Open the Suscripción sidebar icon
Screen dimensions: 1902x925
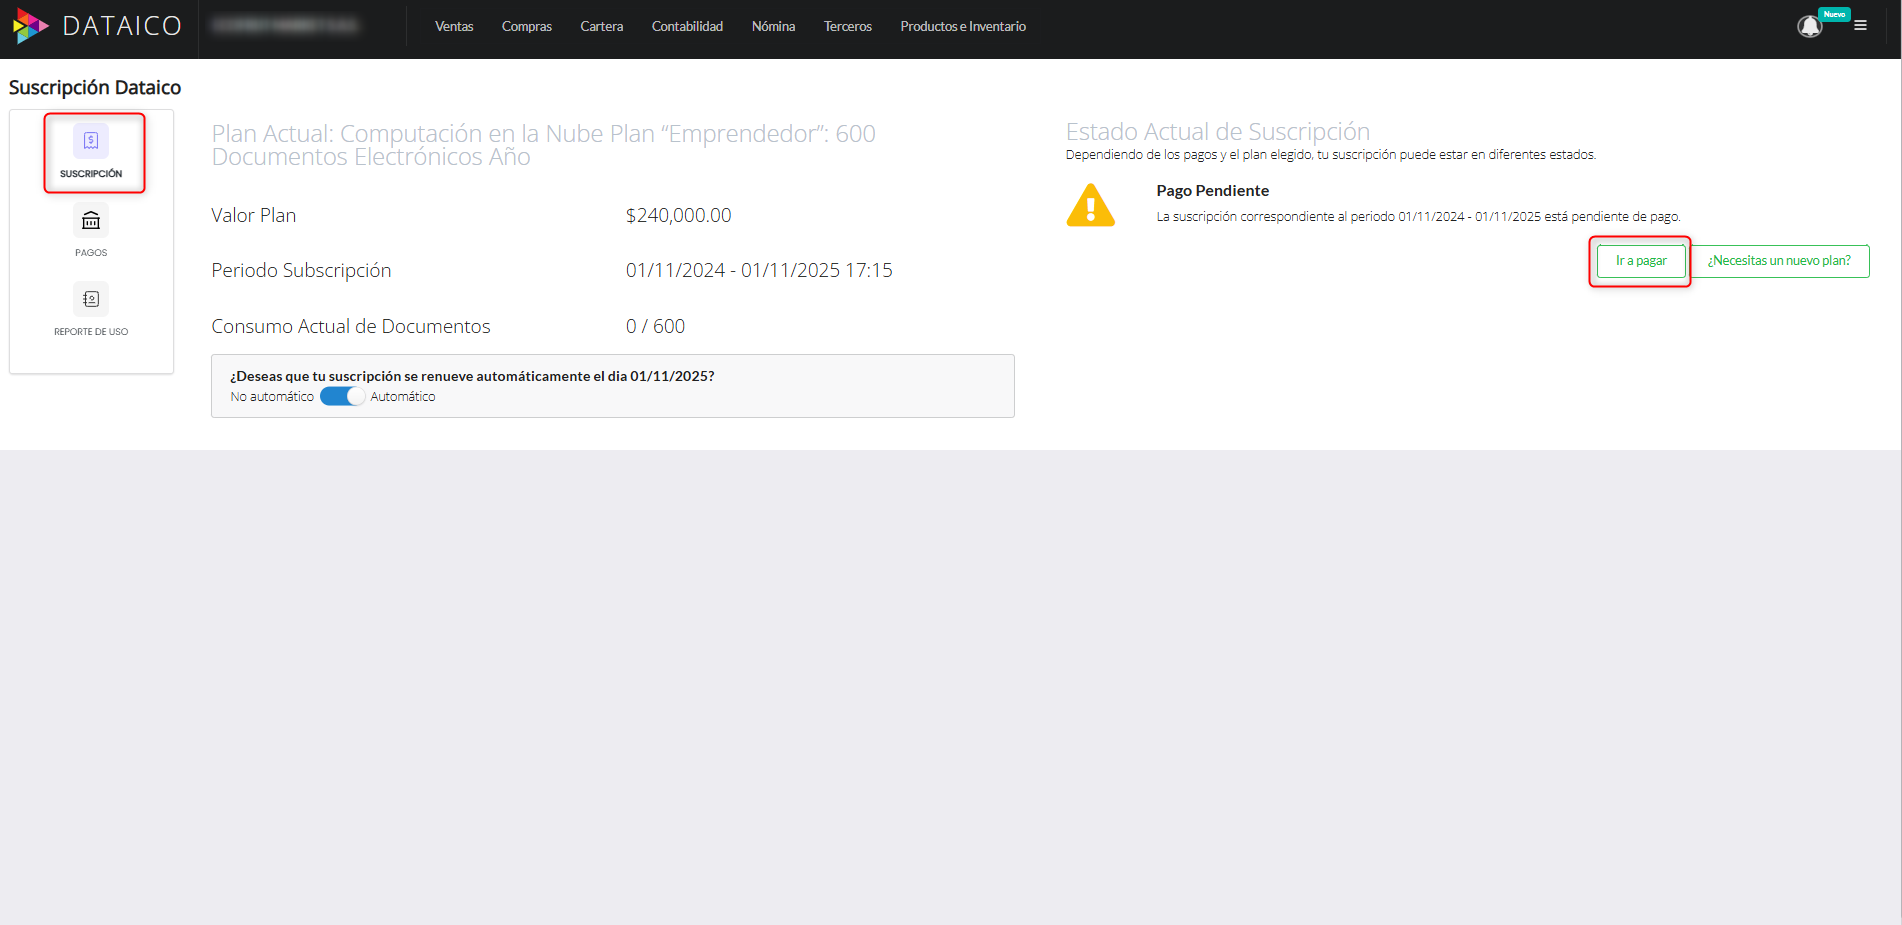(x=91, y=141)
